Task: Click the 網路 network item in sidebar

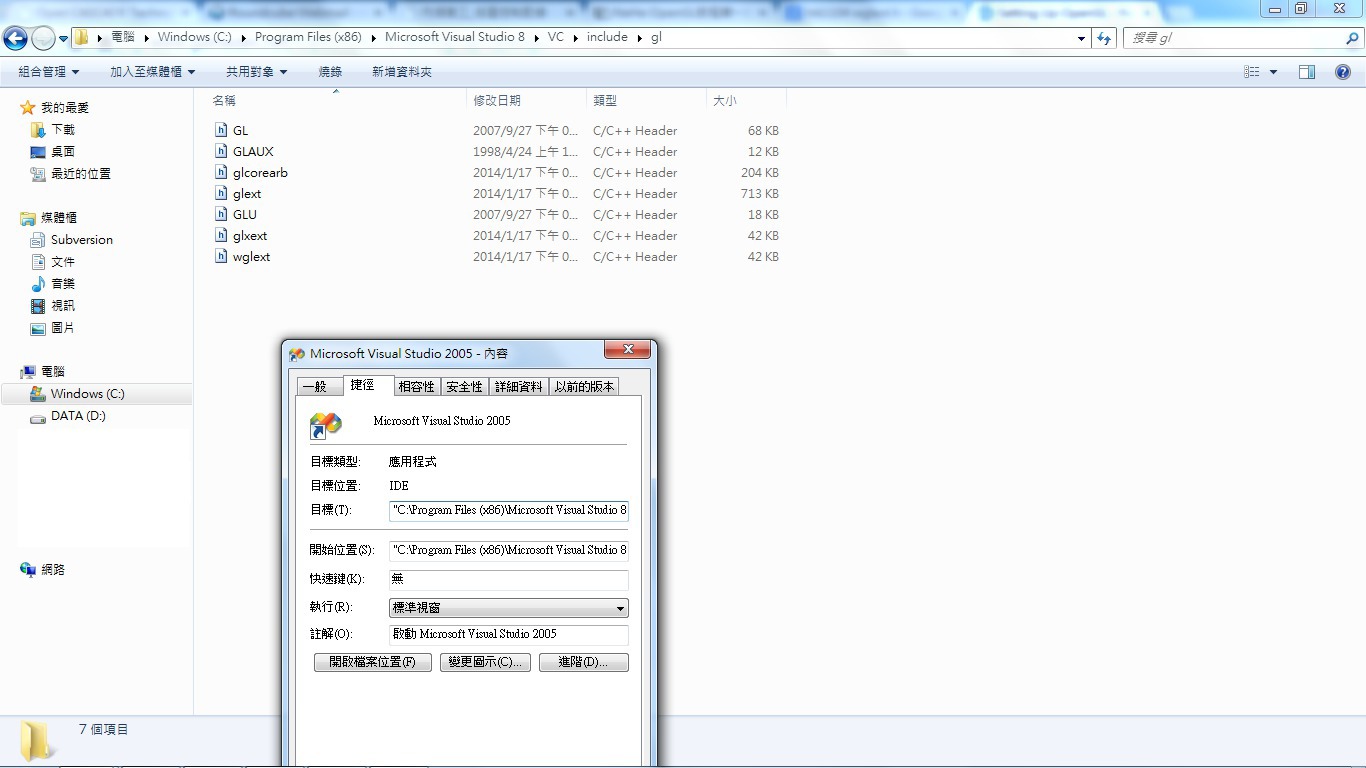Action: 42,570
